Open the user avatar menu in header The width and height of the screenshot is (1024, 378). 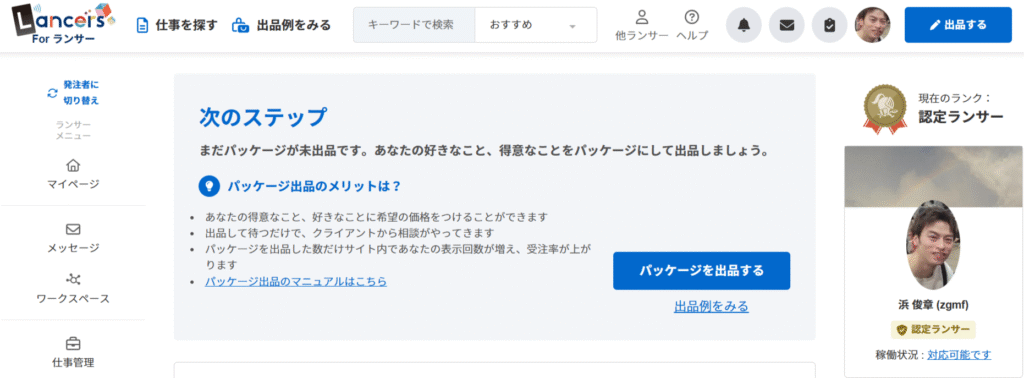pyautogui.click(x=873, y=25)
